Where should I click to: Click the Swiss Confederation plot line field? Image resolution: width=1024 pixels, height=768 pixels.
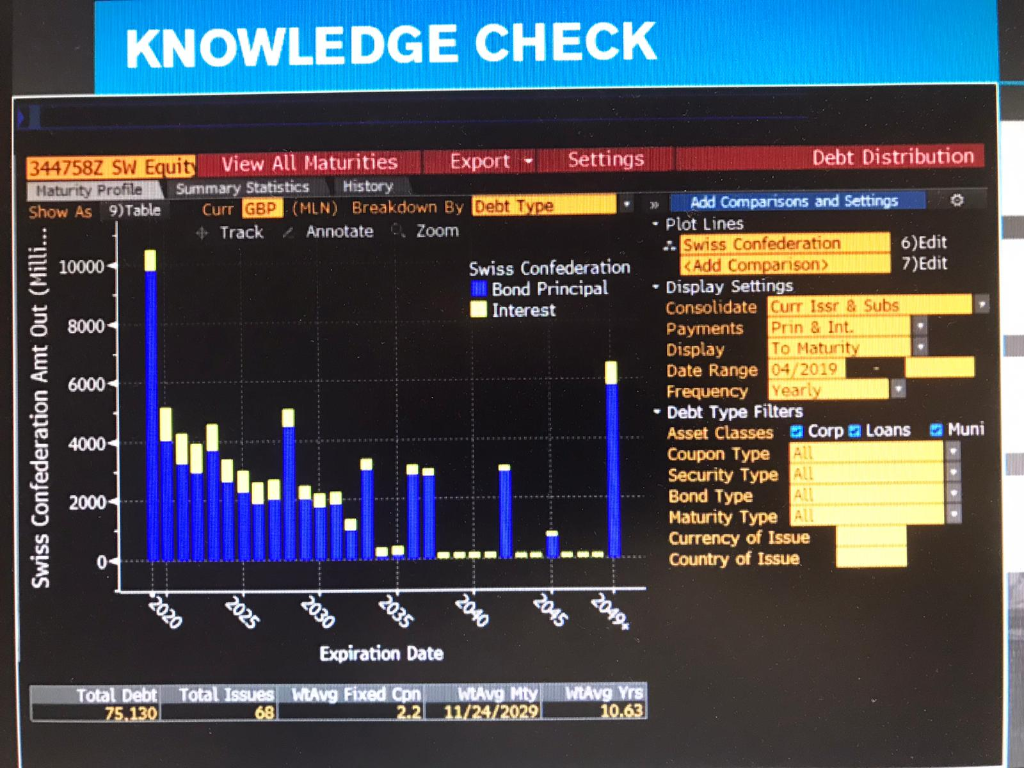785,244
